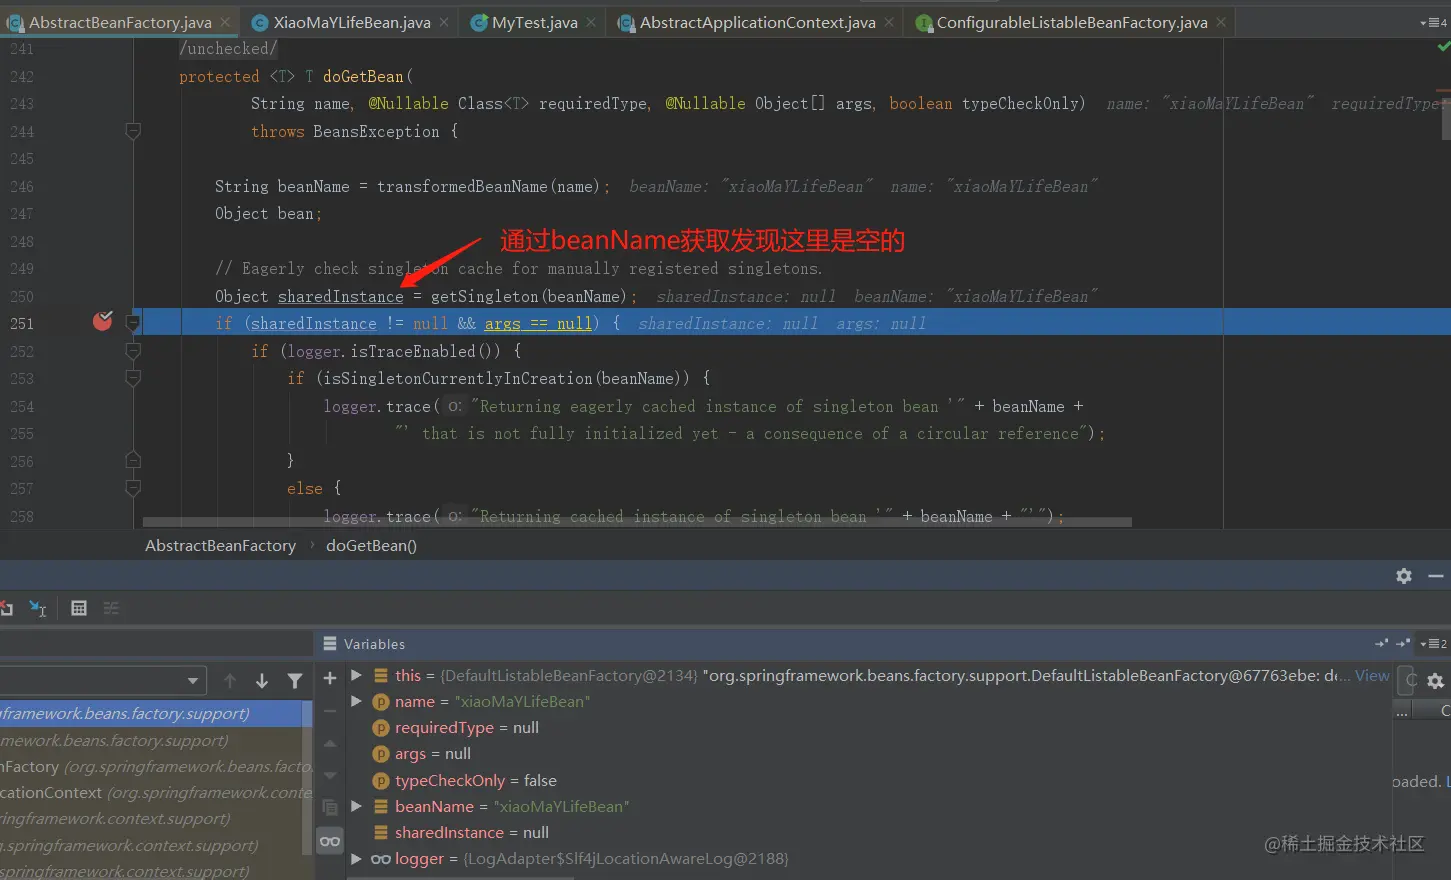
Task: Move the watch up in the list
Action: click(x=330, y=744)
